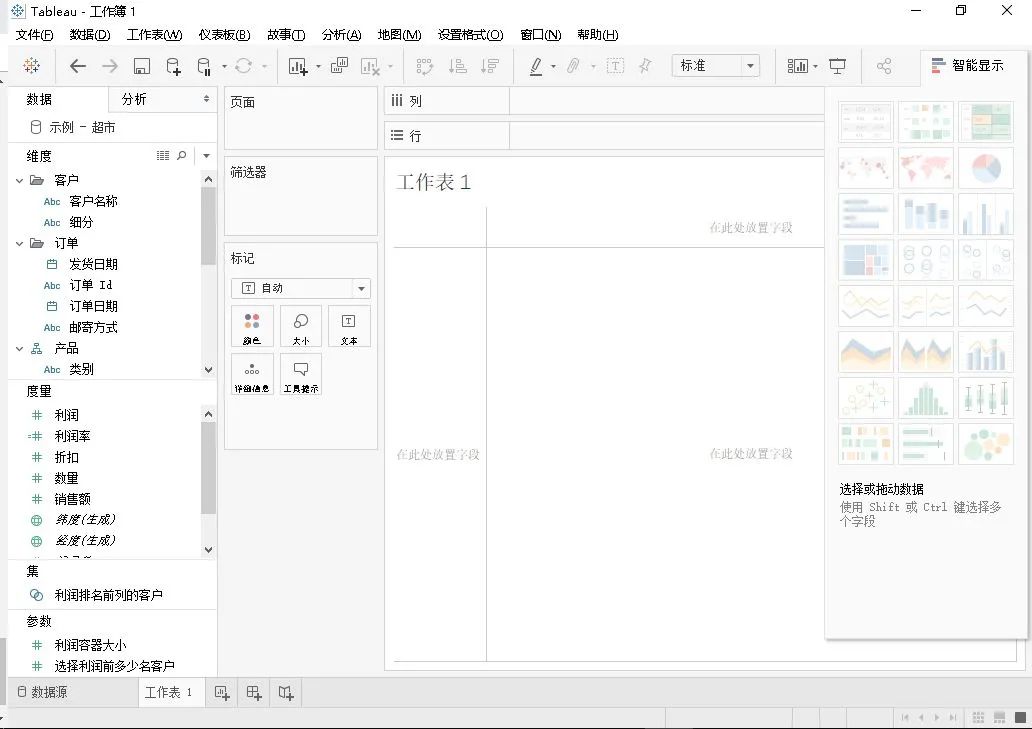Select the 销售额 measure

[72, 499]
